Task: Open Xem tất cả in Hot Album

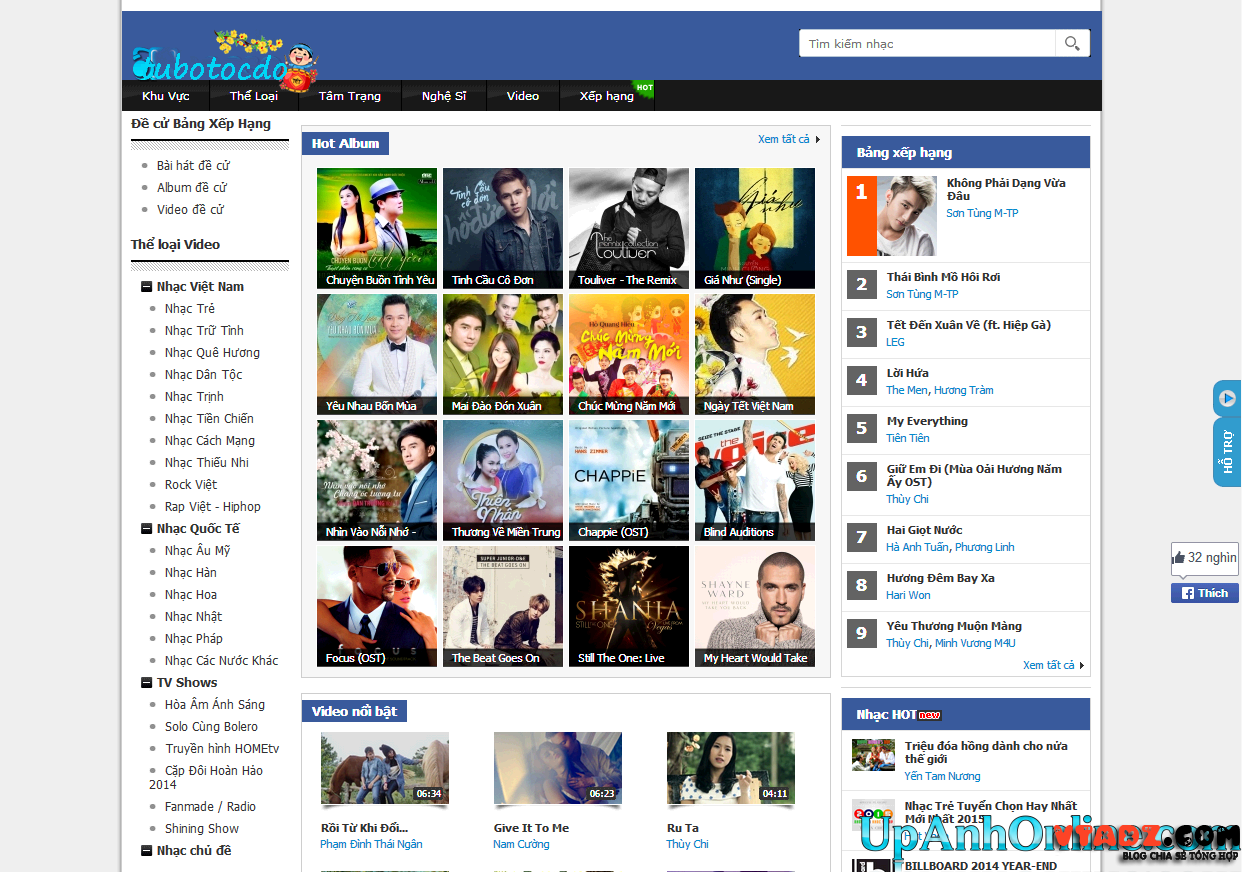Action: coord(788,139)
